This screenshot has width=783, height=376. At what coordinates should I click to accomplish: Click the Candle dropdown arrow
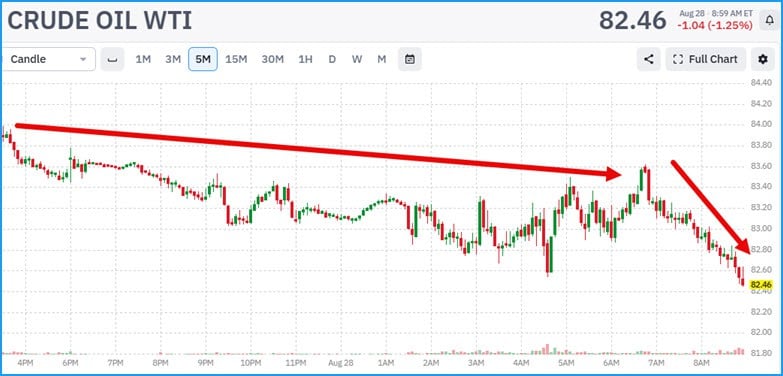[83, 59]
